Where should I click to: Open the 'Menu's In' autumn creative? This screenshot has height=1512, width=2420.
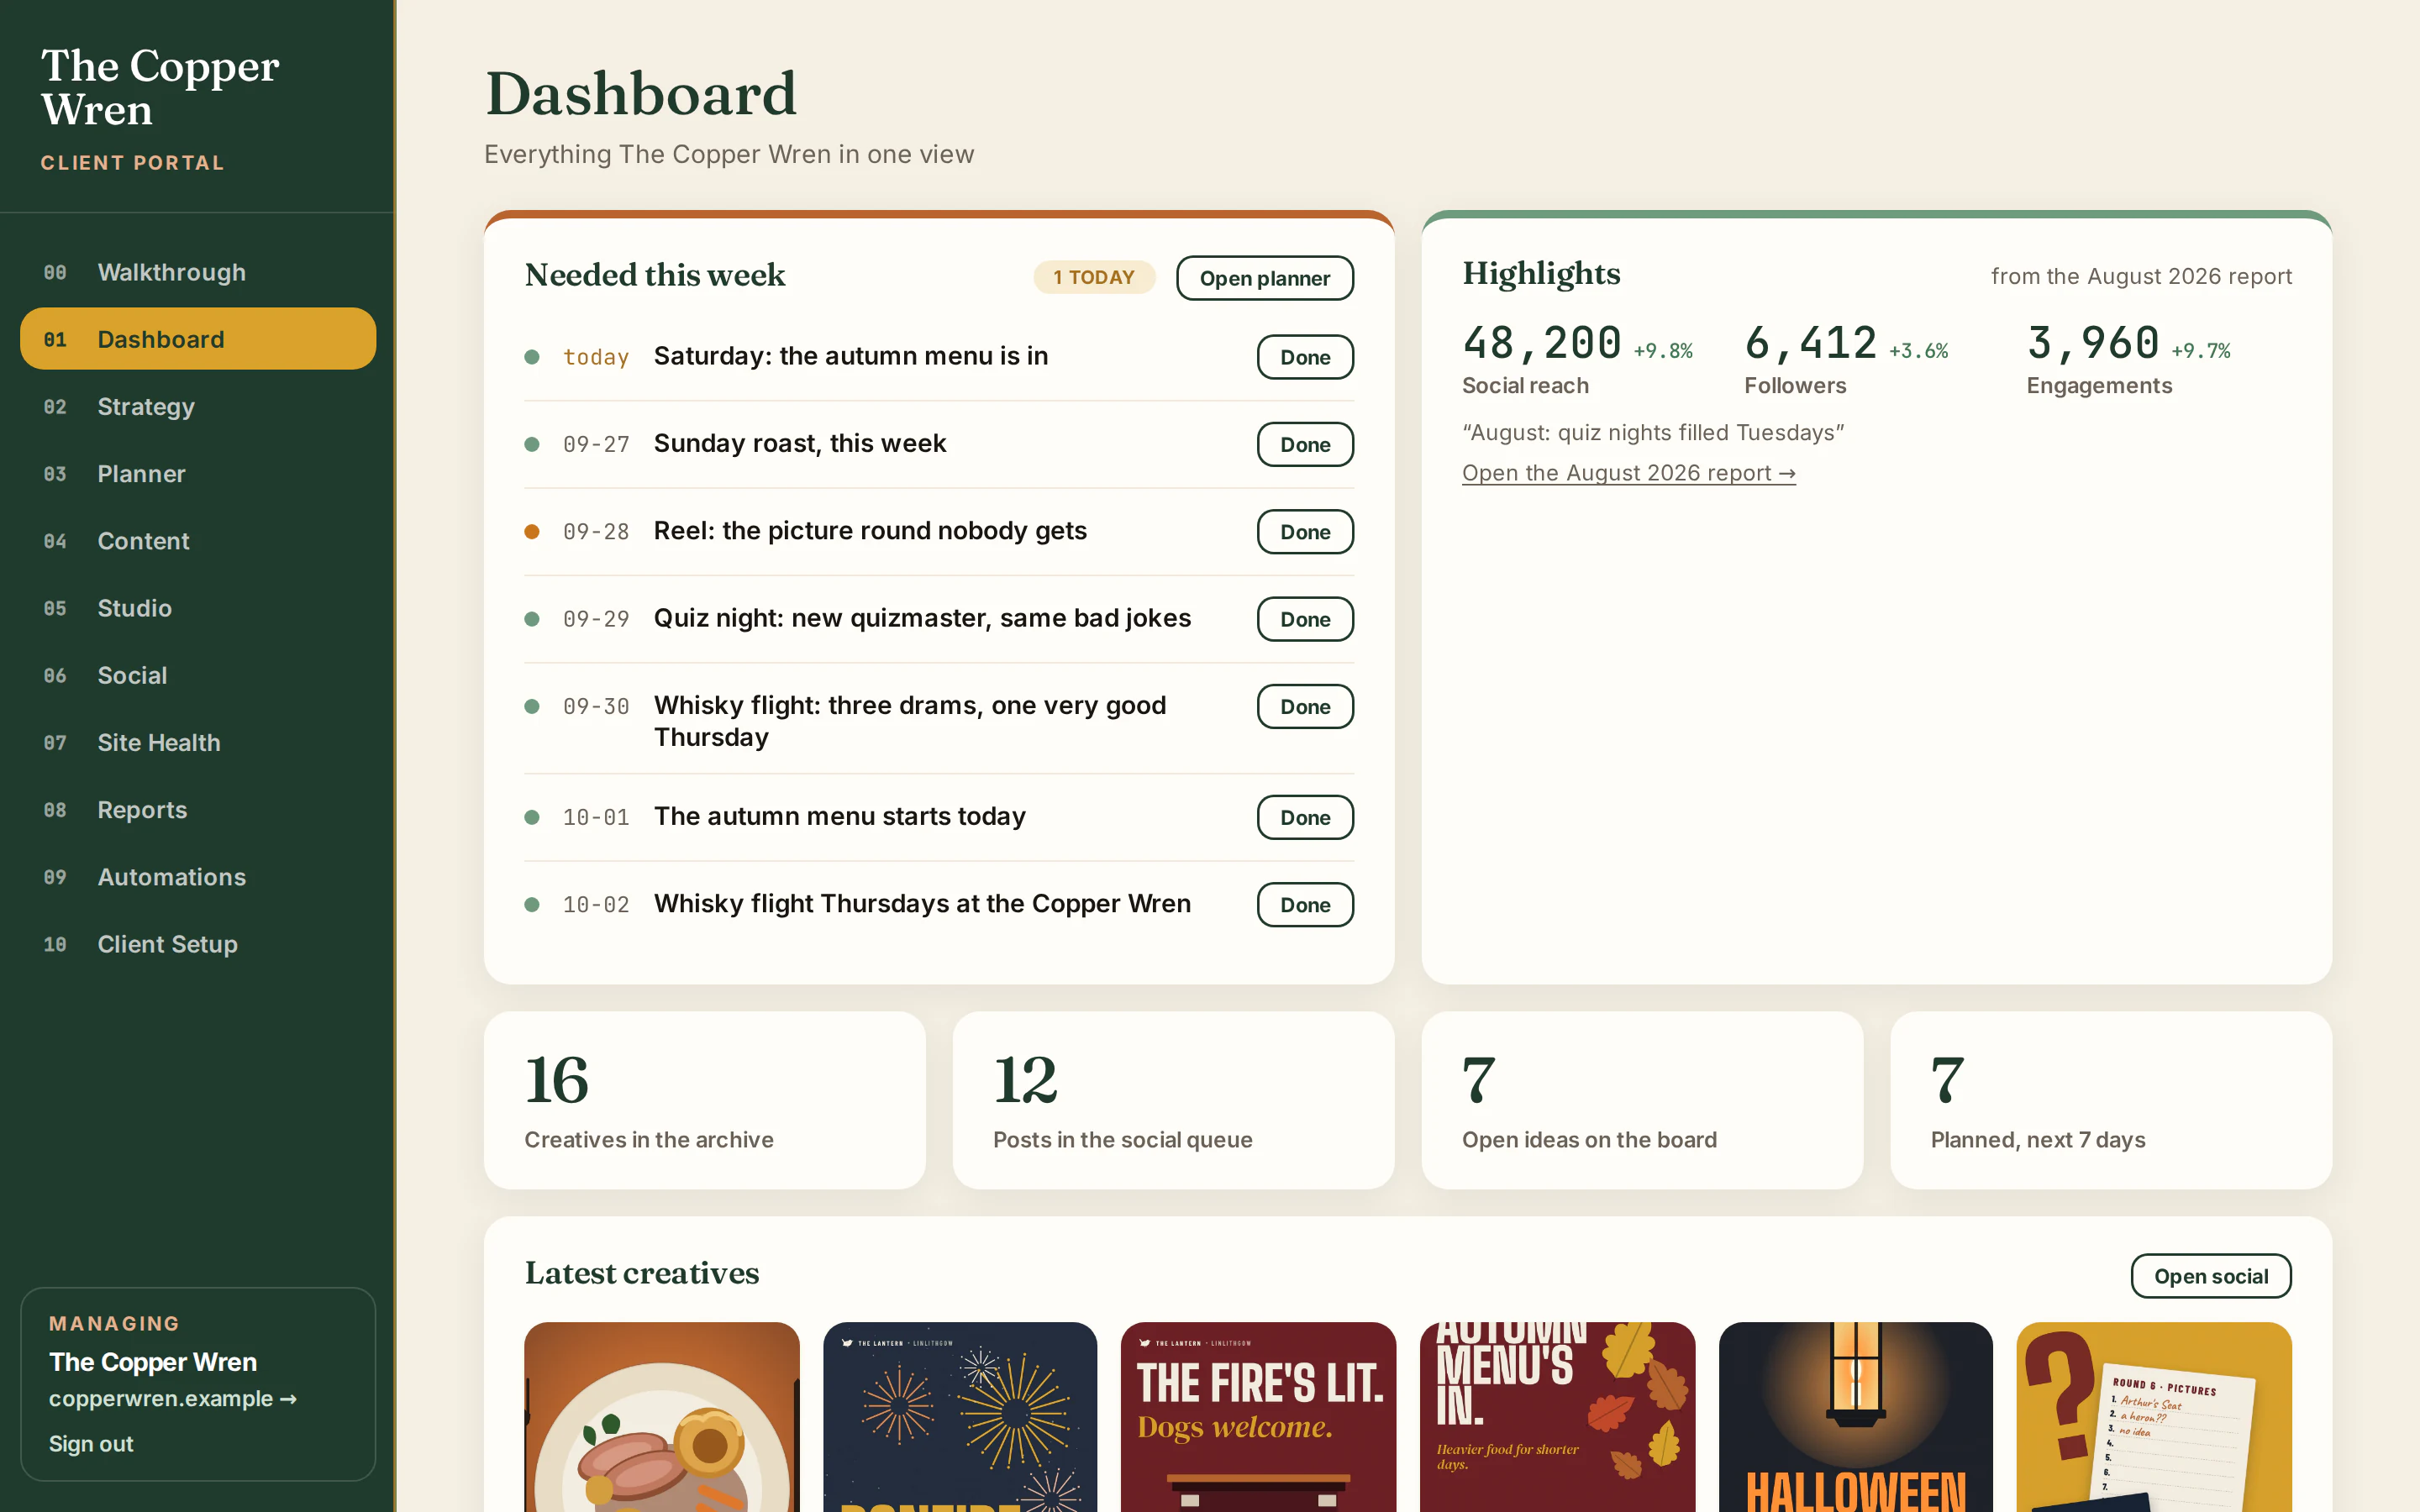click(x=1557, y=1417)
